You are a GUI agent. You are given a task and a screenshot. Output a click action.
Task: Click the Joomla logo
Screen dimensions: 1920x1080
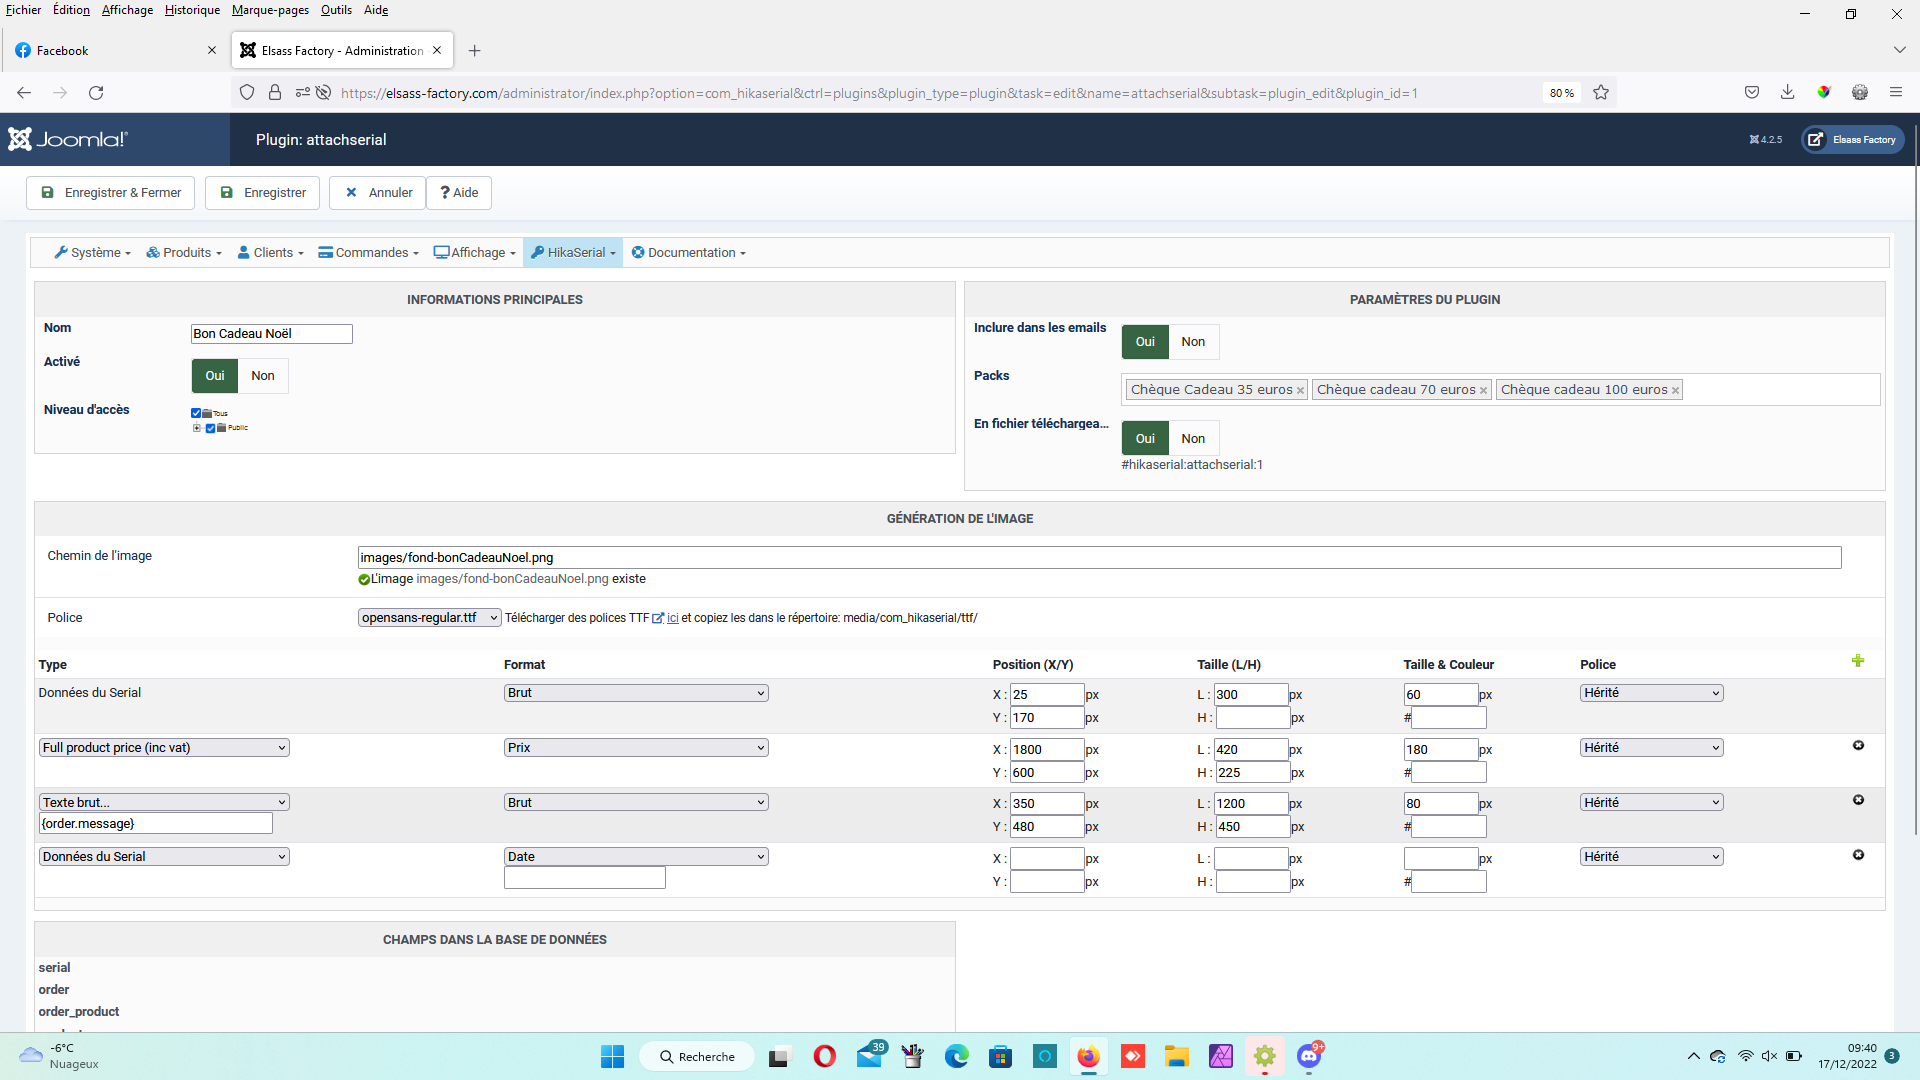pos(68,139)
